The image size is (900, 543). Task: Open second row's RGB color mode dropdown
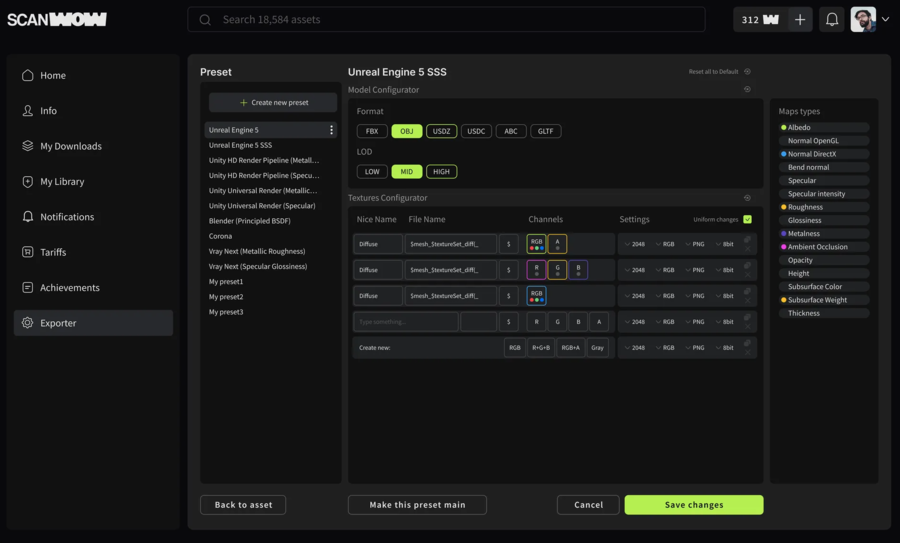665,270
